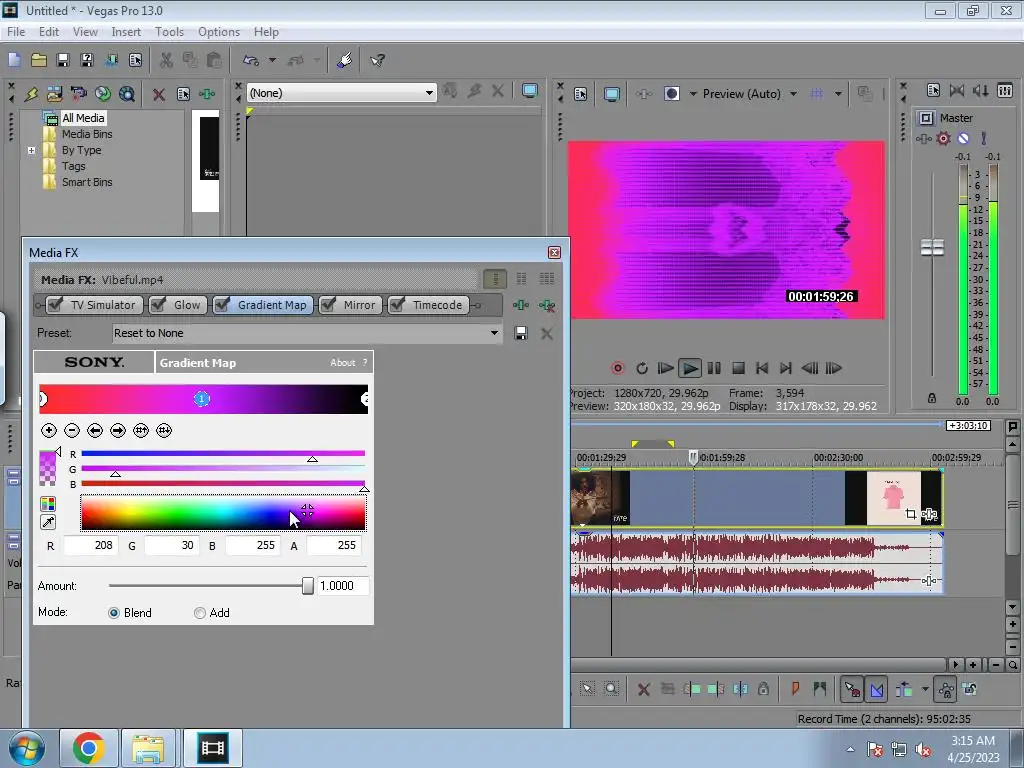
Task: Open a project with the folder icon
Action: (39, 60)
